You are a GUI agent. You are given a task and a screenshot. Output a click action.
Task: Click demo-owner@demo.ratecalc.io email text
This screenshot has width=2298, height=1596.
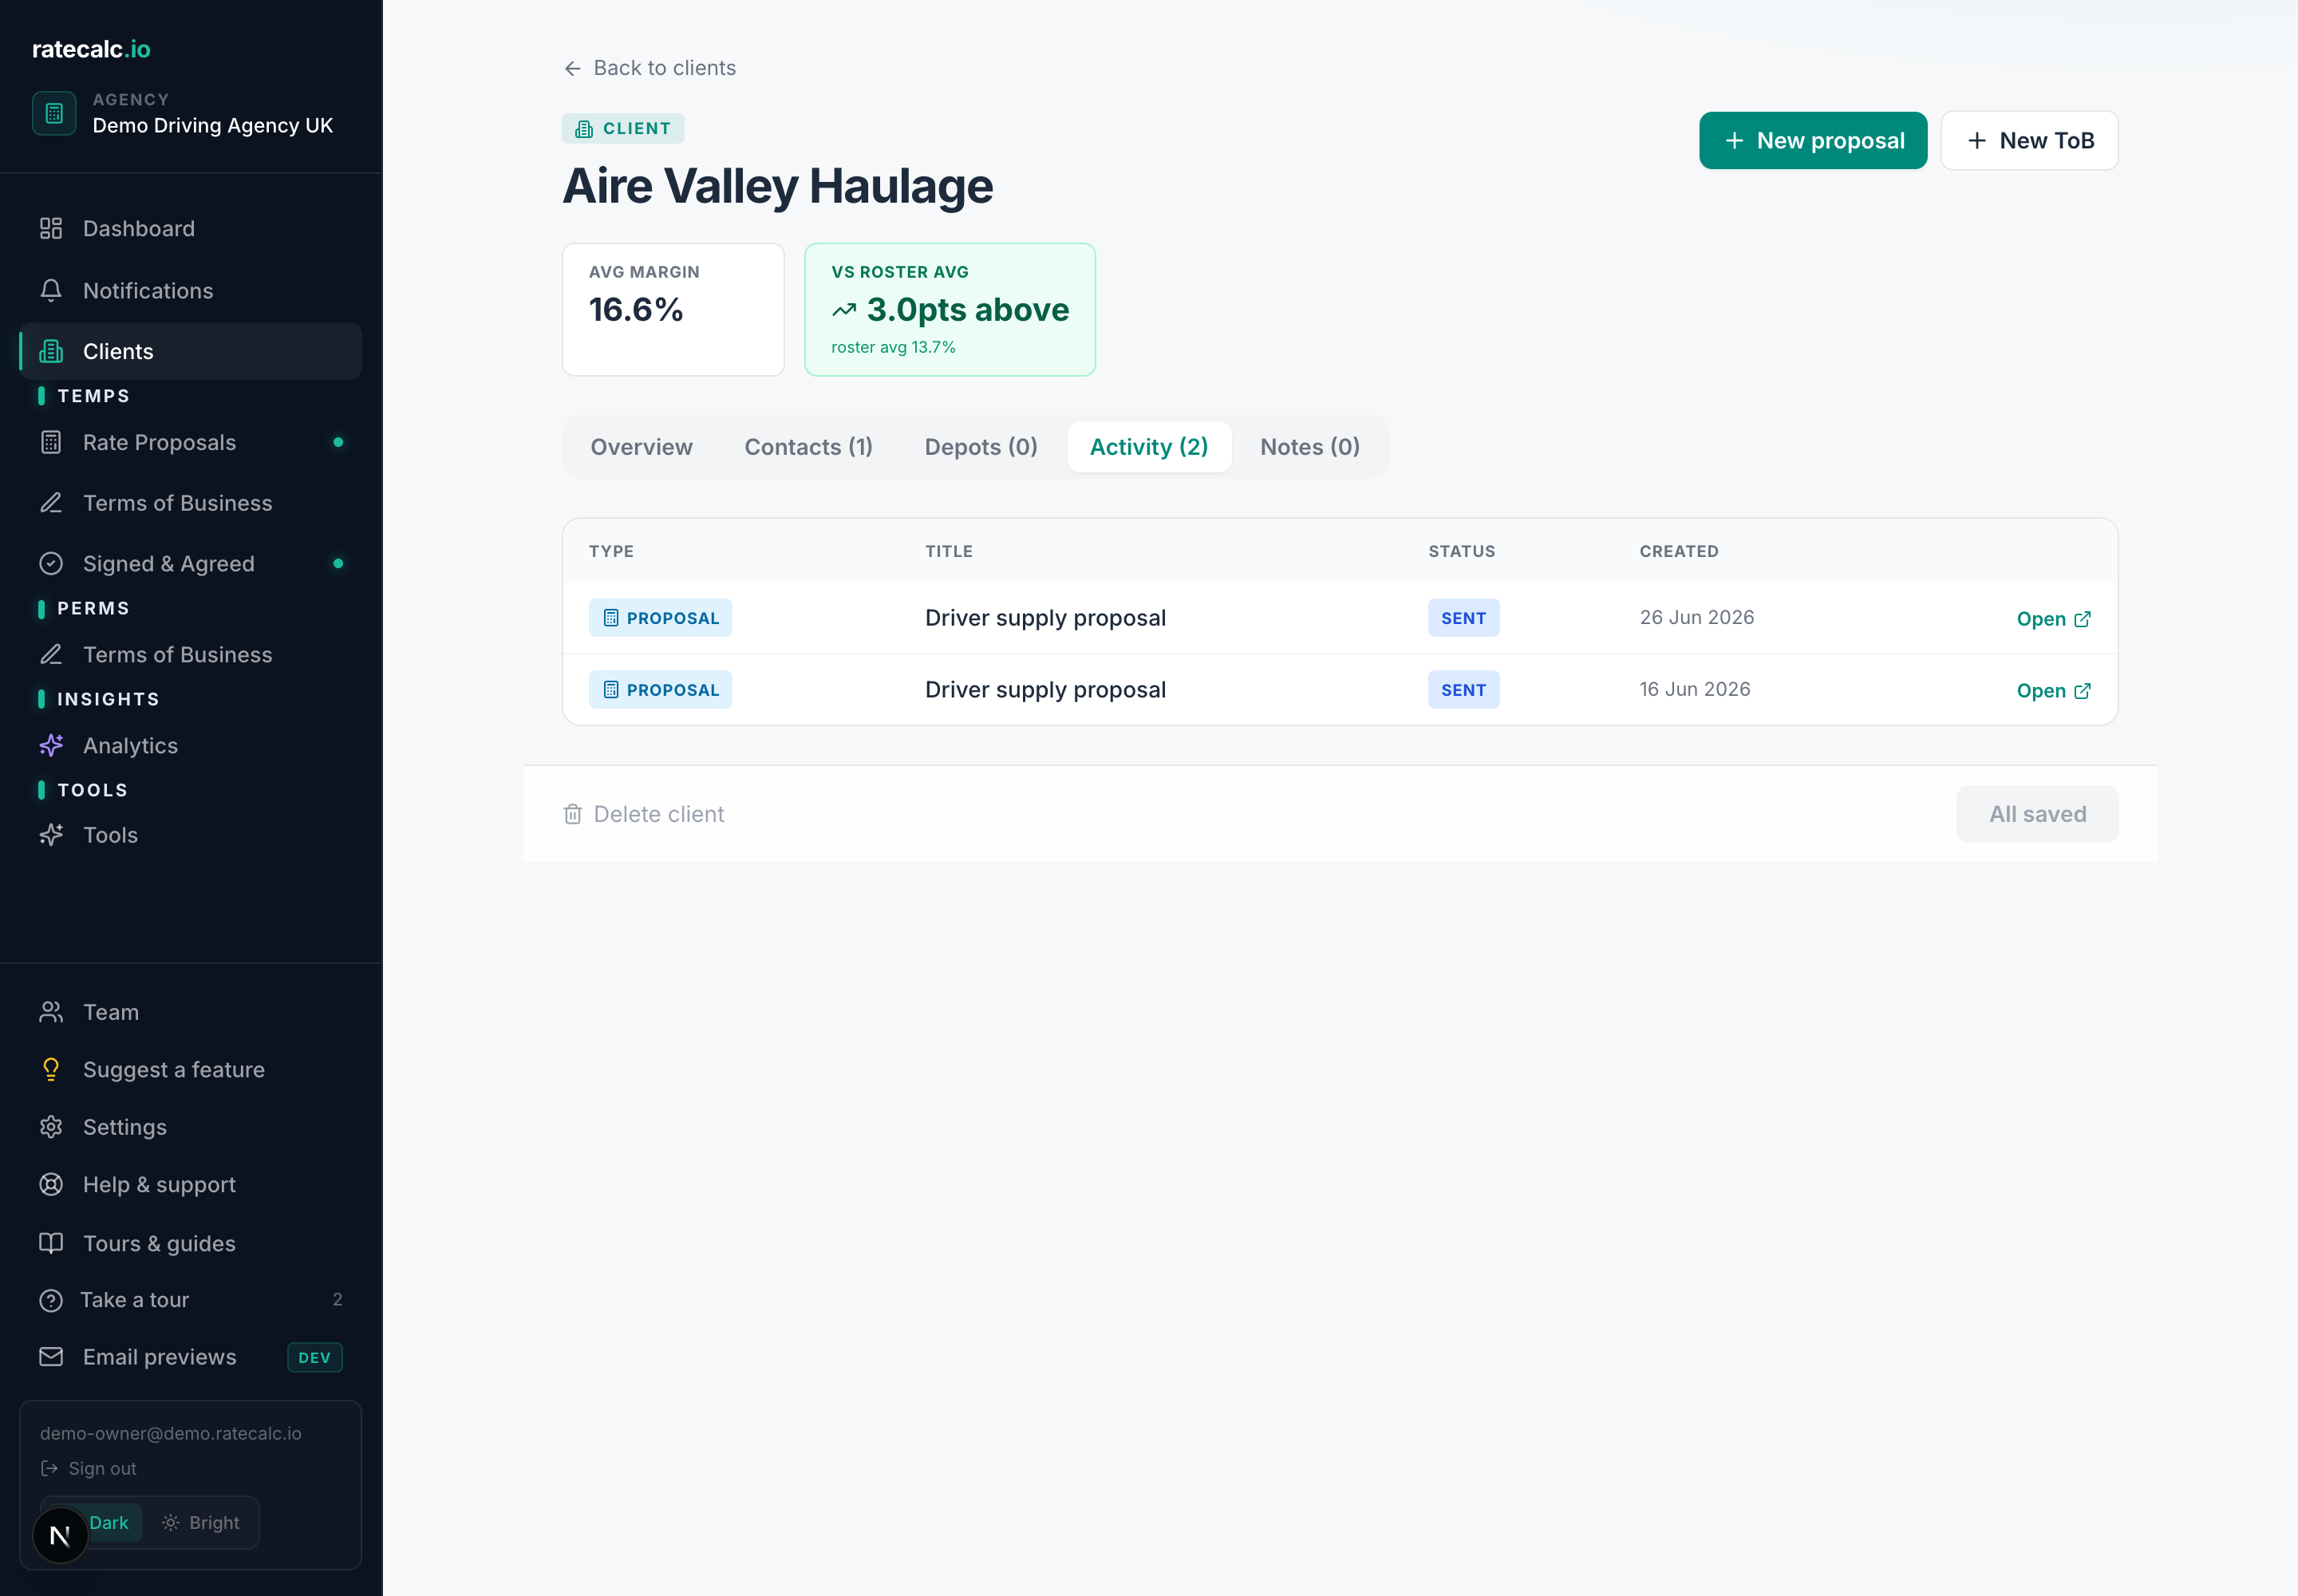pyautogui.click(x=171, y=1433)
